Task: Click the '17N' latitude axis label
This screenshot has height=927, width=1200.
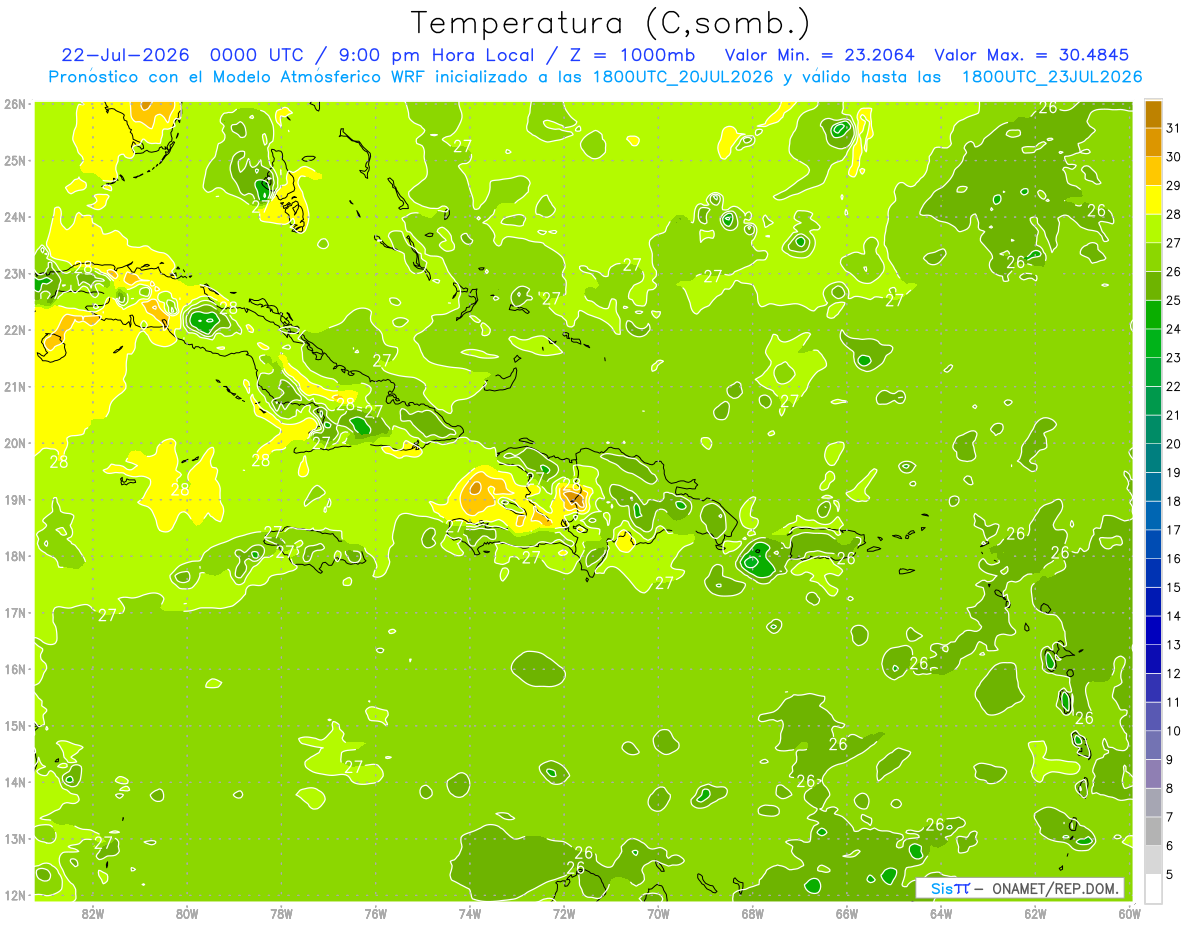Action: pos(15,612)
